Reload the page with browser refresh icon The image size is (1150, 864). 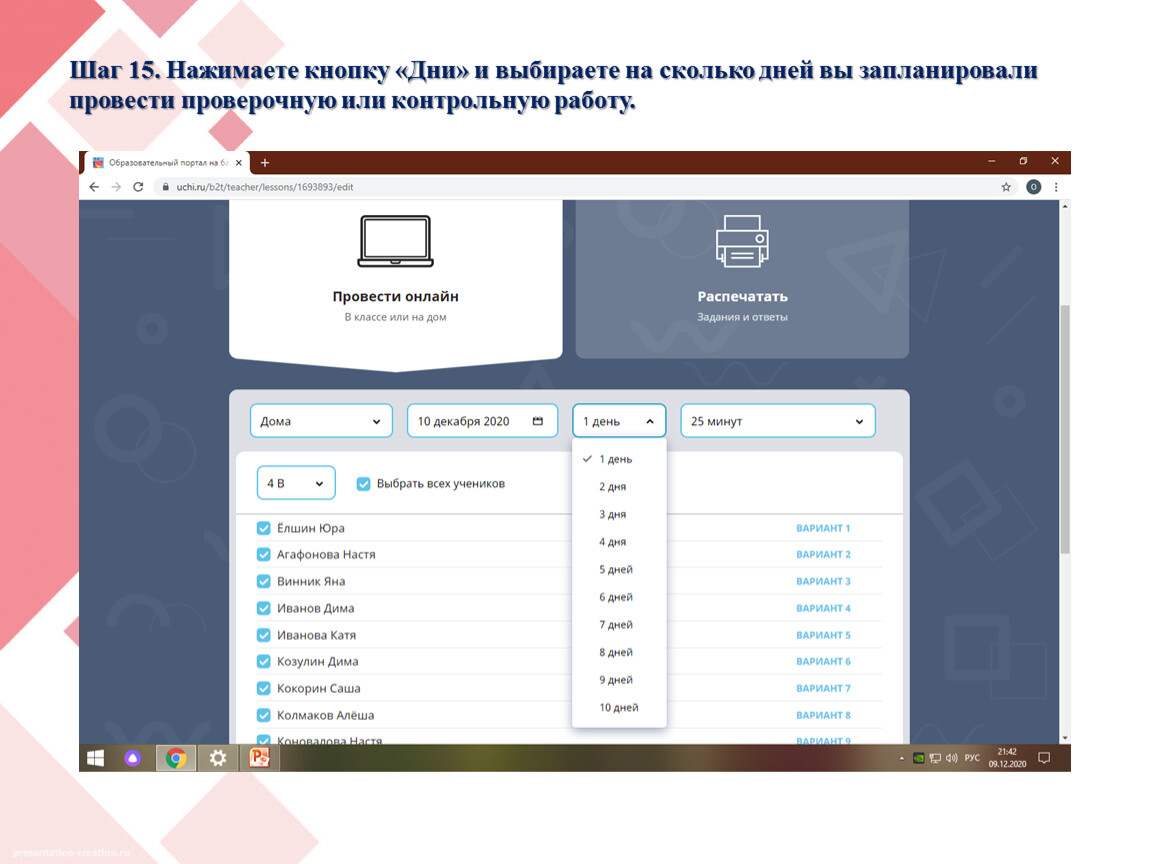(139, 187)
